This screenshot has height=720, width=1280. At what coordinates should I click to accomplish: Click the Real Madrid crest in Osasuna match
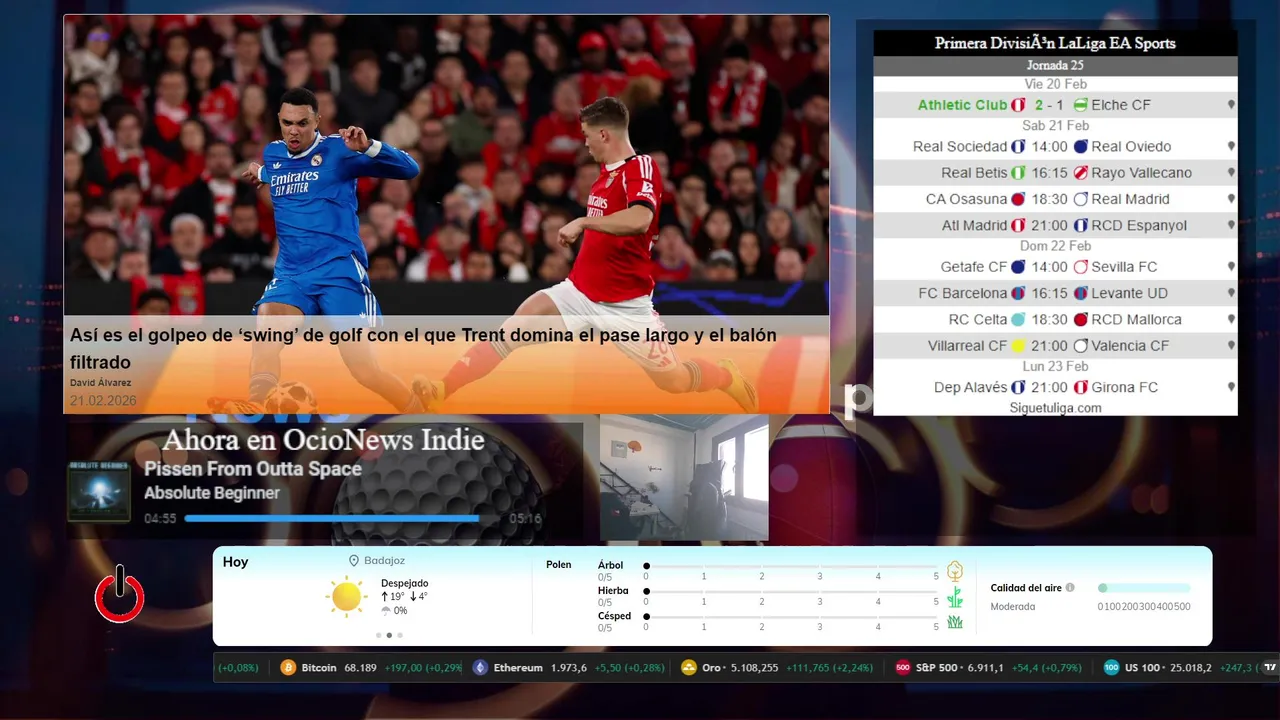[1080, 199]
